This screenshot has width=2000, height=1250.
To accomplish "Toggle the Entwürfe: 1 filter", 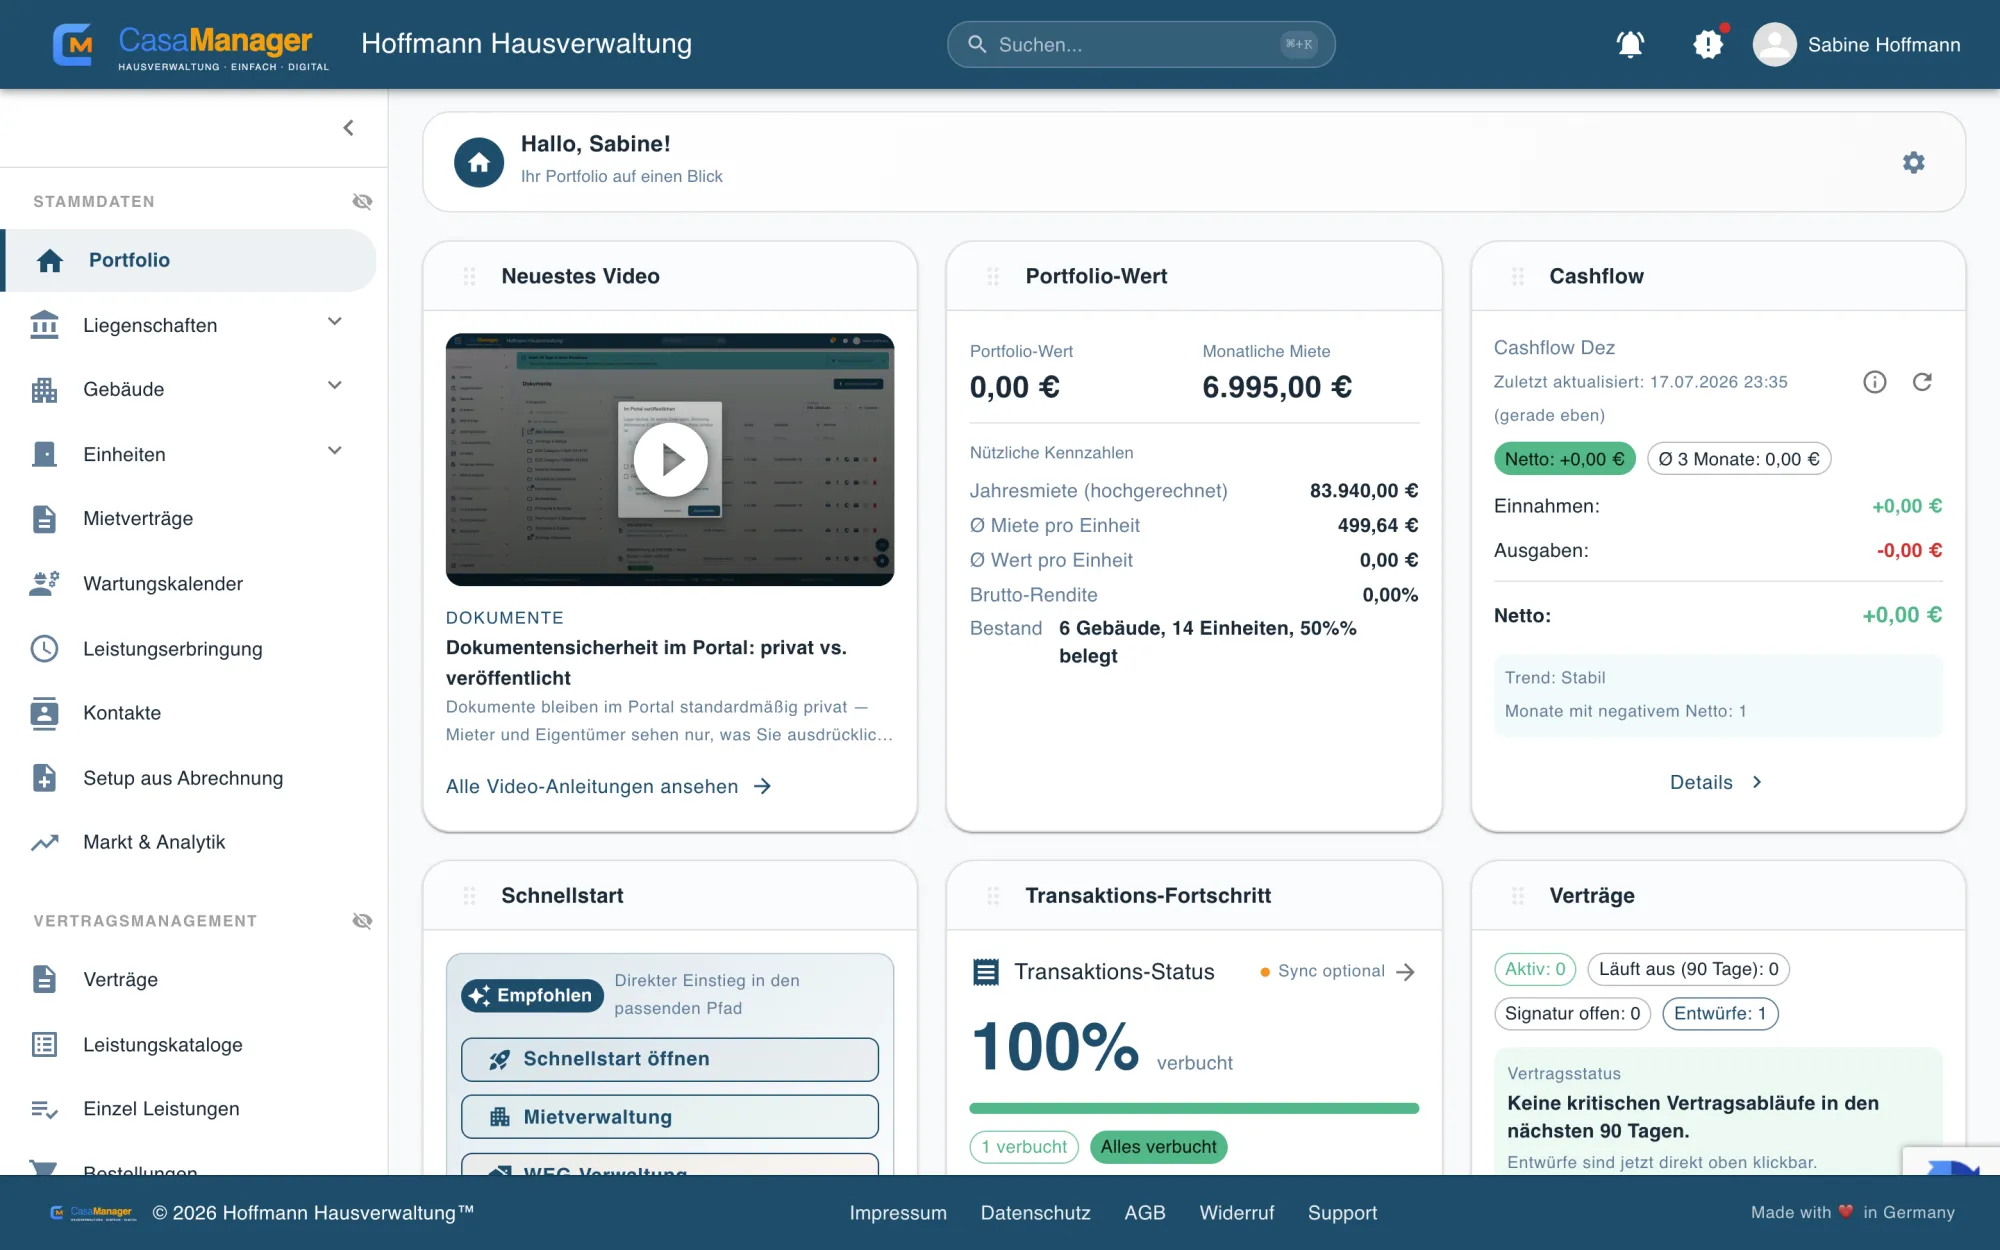I will pyautogui.click(x=1720, y=1014).
